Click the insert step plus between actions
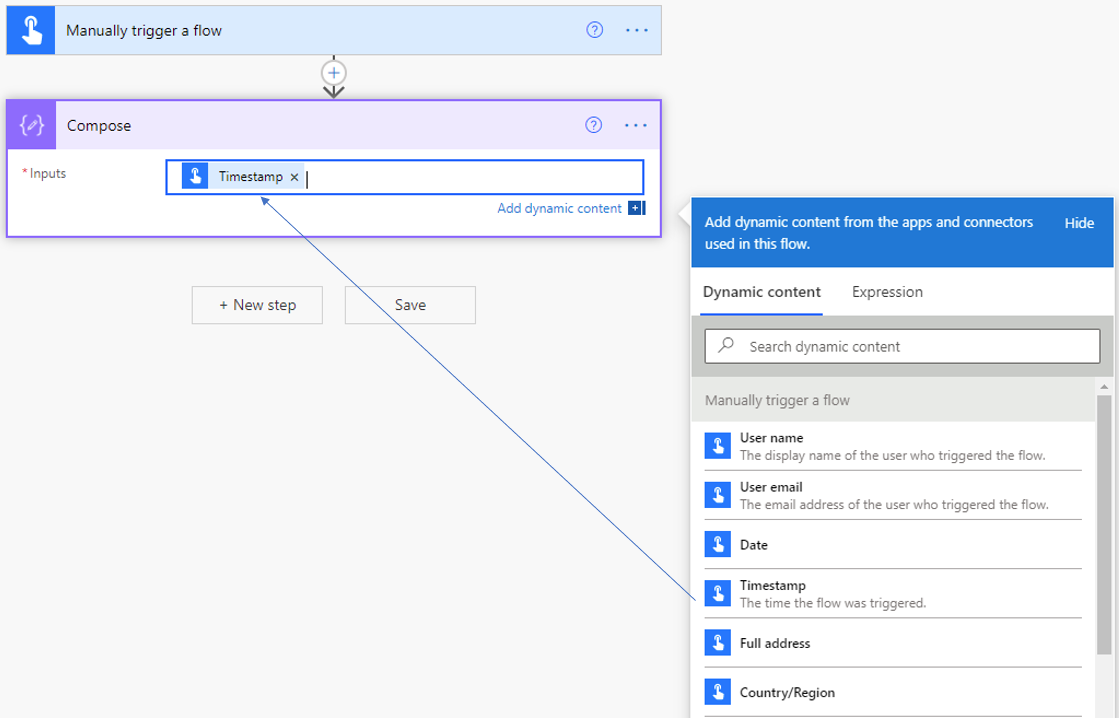The height and width of the screenshot is (718, 1119). [x=334, y=72]
